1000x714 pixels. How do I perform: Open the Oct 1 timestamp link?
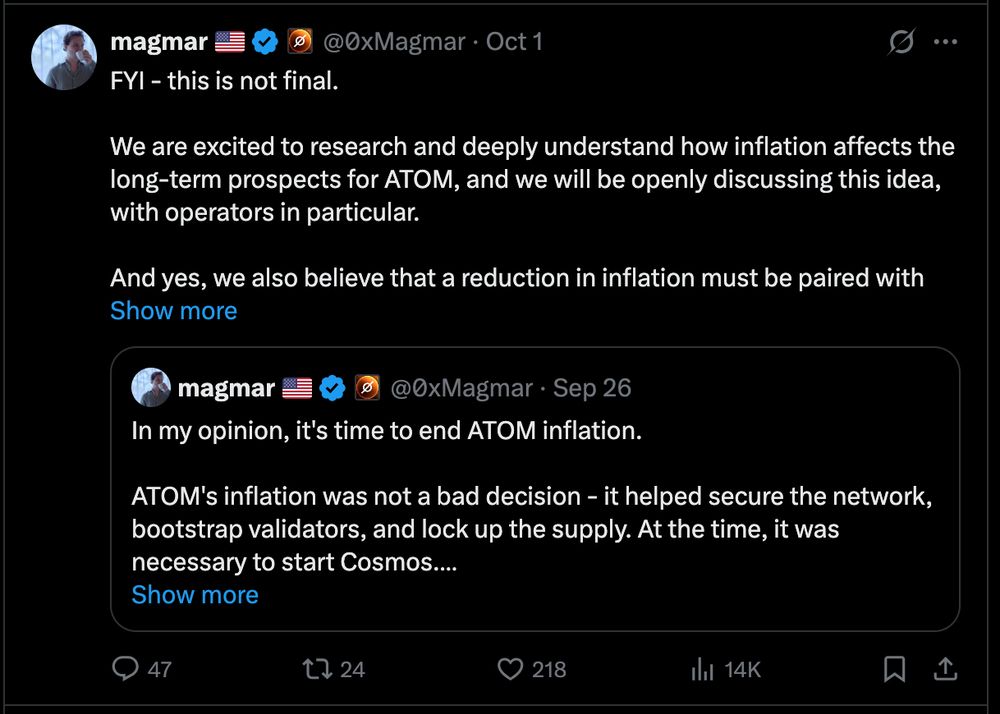click(x=514, y=42)
